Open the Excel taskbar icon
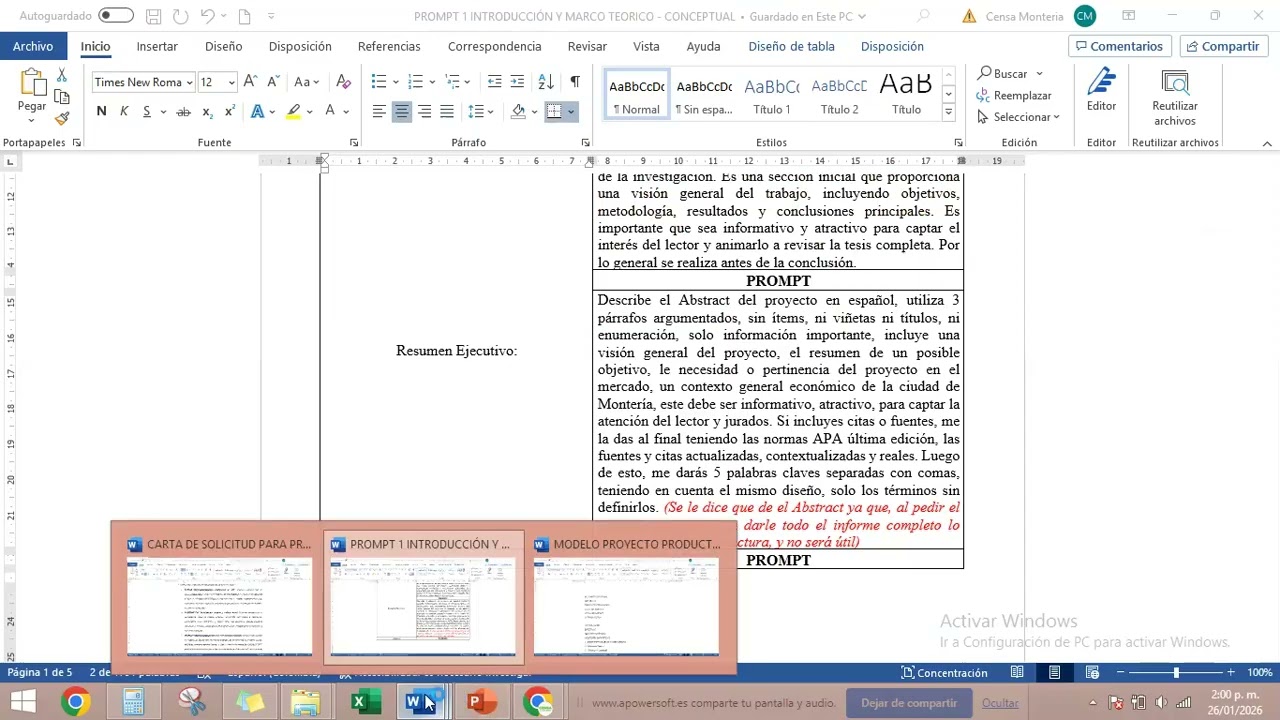This screenshot has width=1280, height=720. pos(365,702)
